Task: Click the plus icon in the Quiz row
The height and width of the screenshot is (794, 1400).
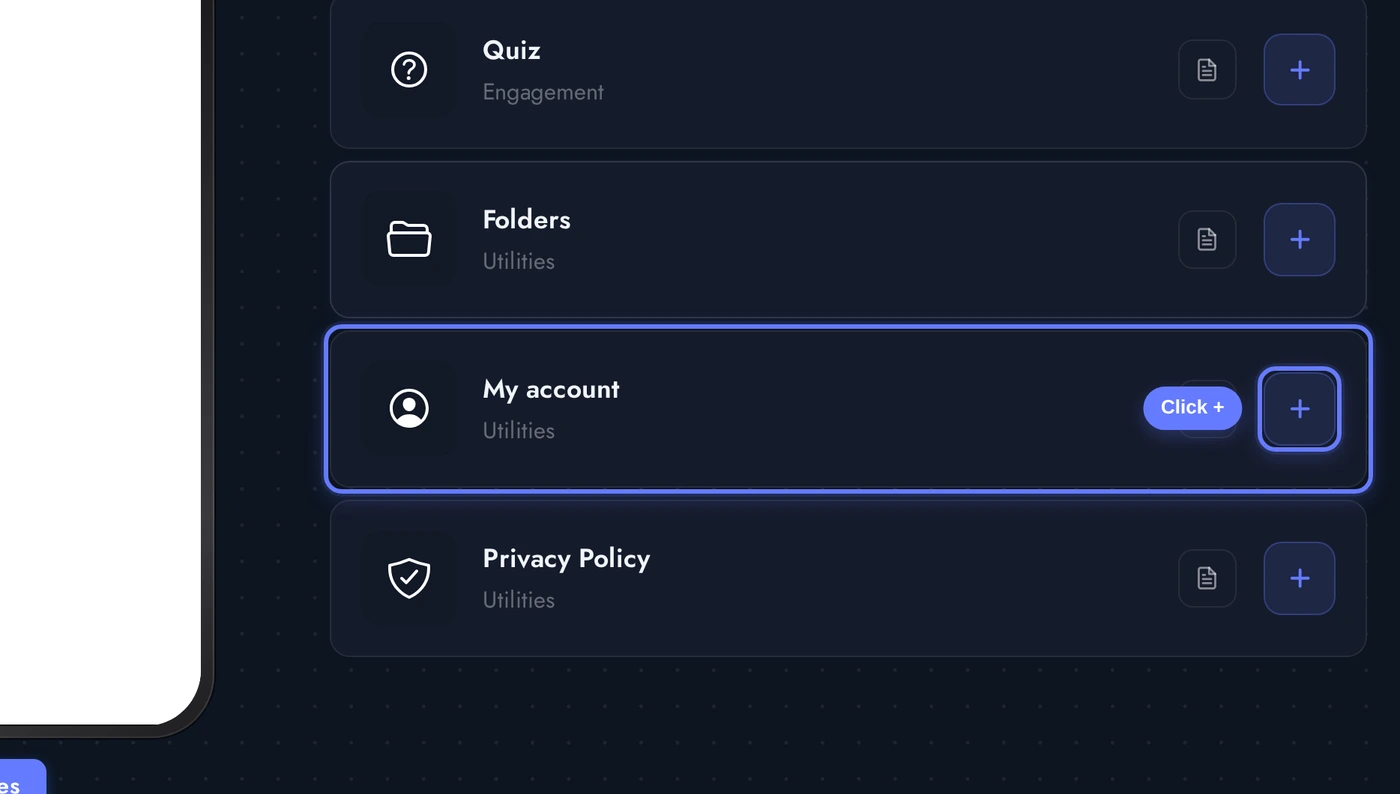Action: (1298, 69)
